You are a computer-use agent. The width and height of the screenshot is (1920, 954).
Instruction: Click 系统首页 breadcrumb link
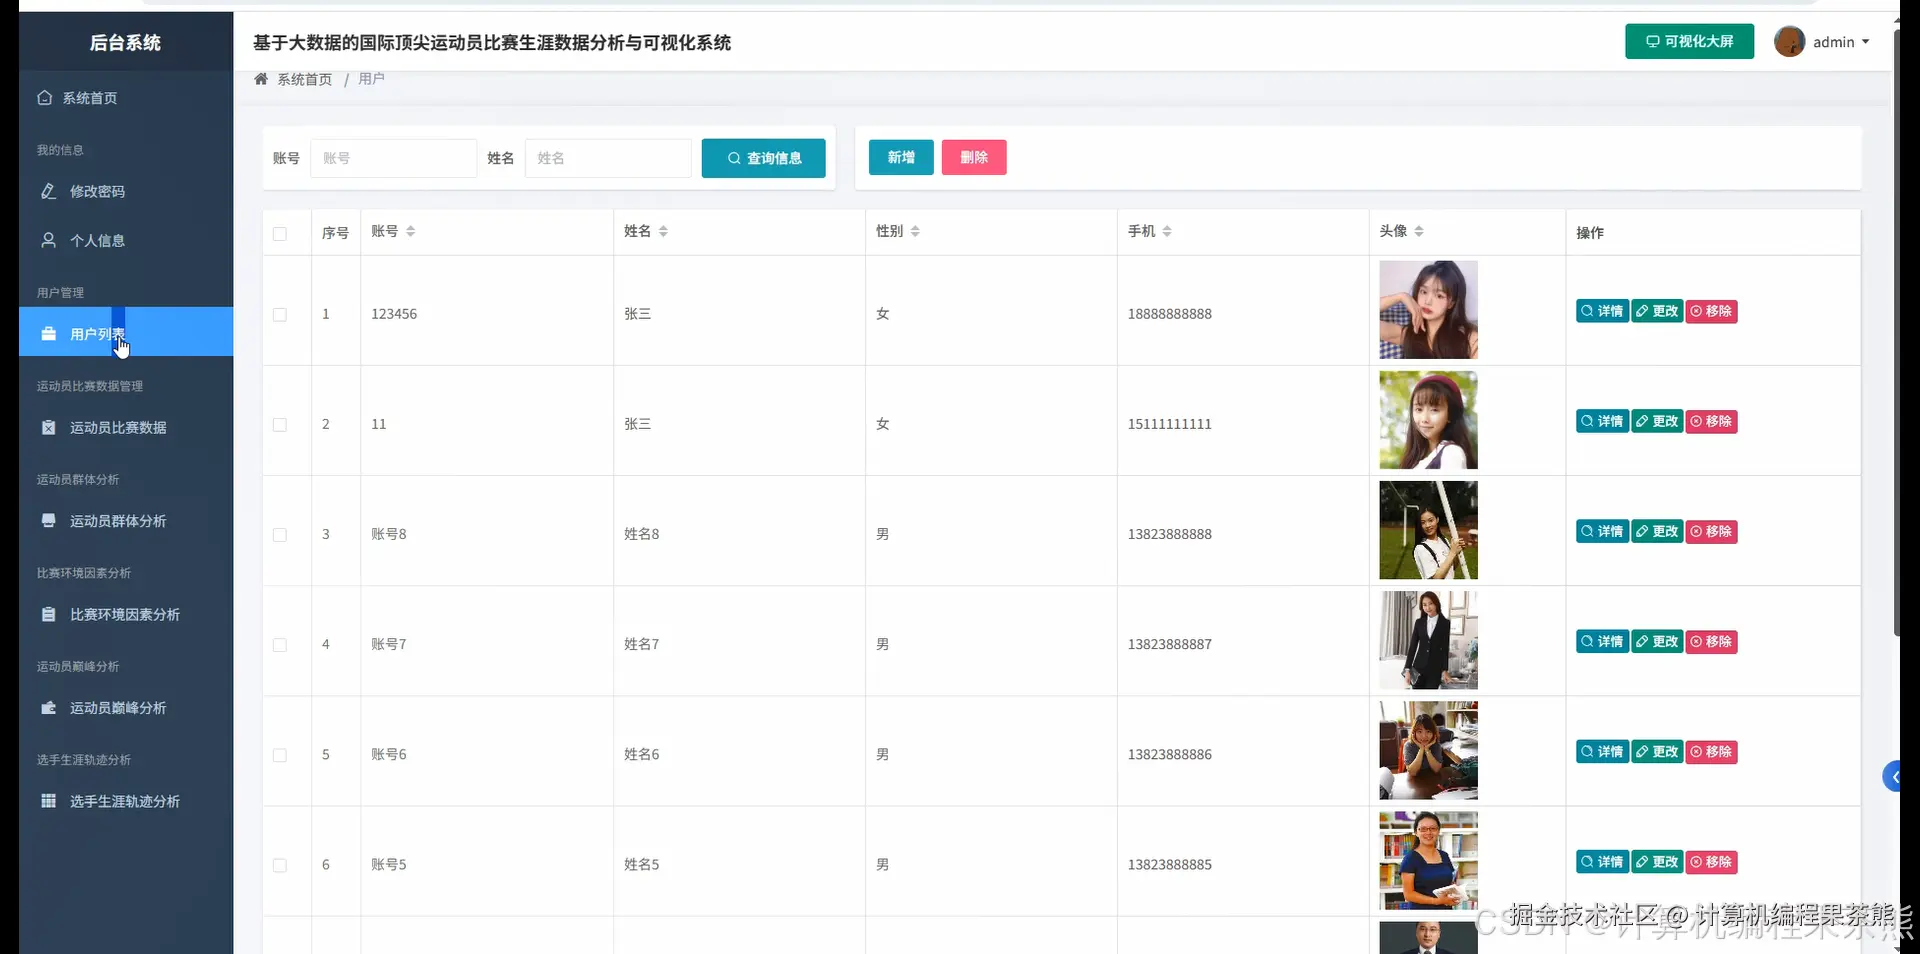point(305,79)
